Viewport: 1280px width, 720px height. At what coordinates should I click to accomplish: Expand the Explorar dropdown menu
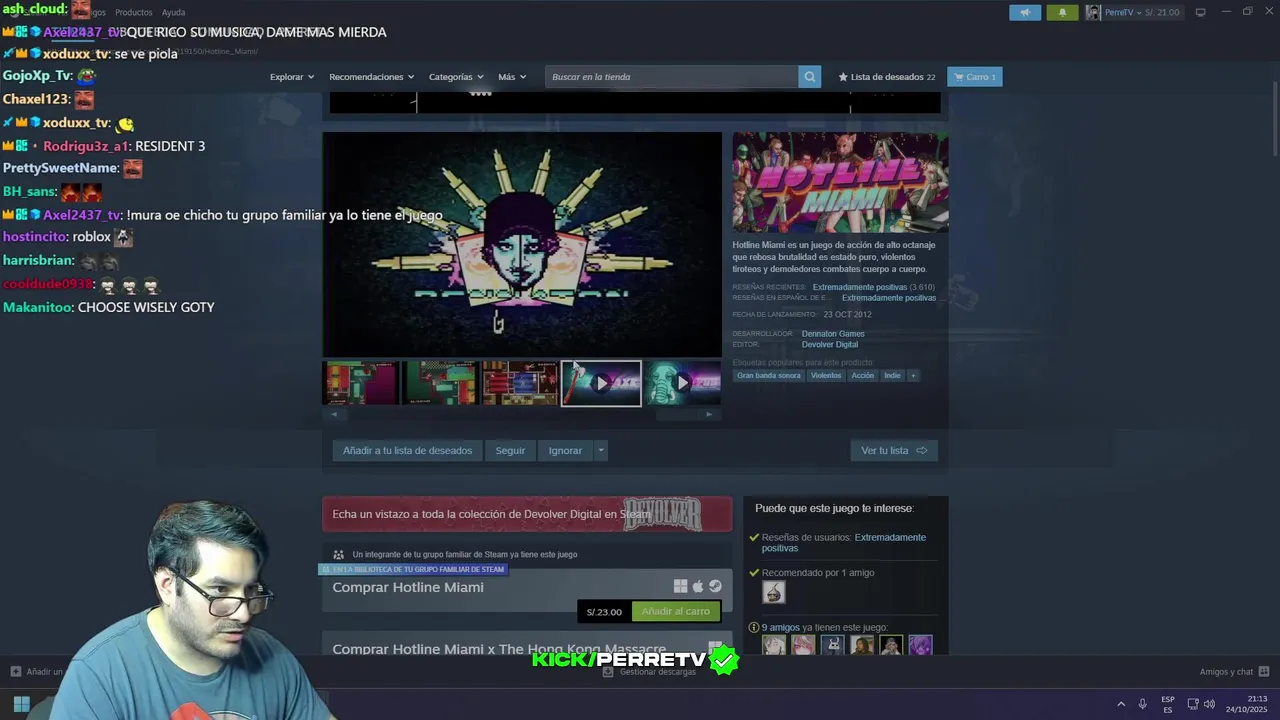point(292,77)
